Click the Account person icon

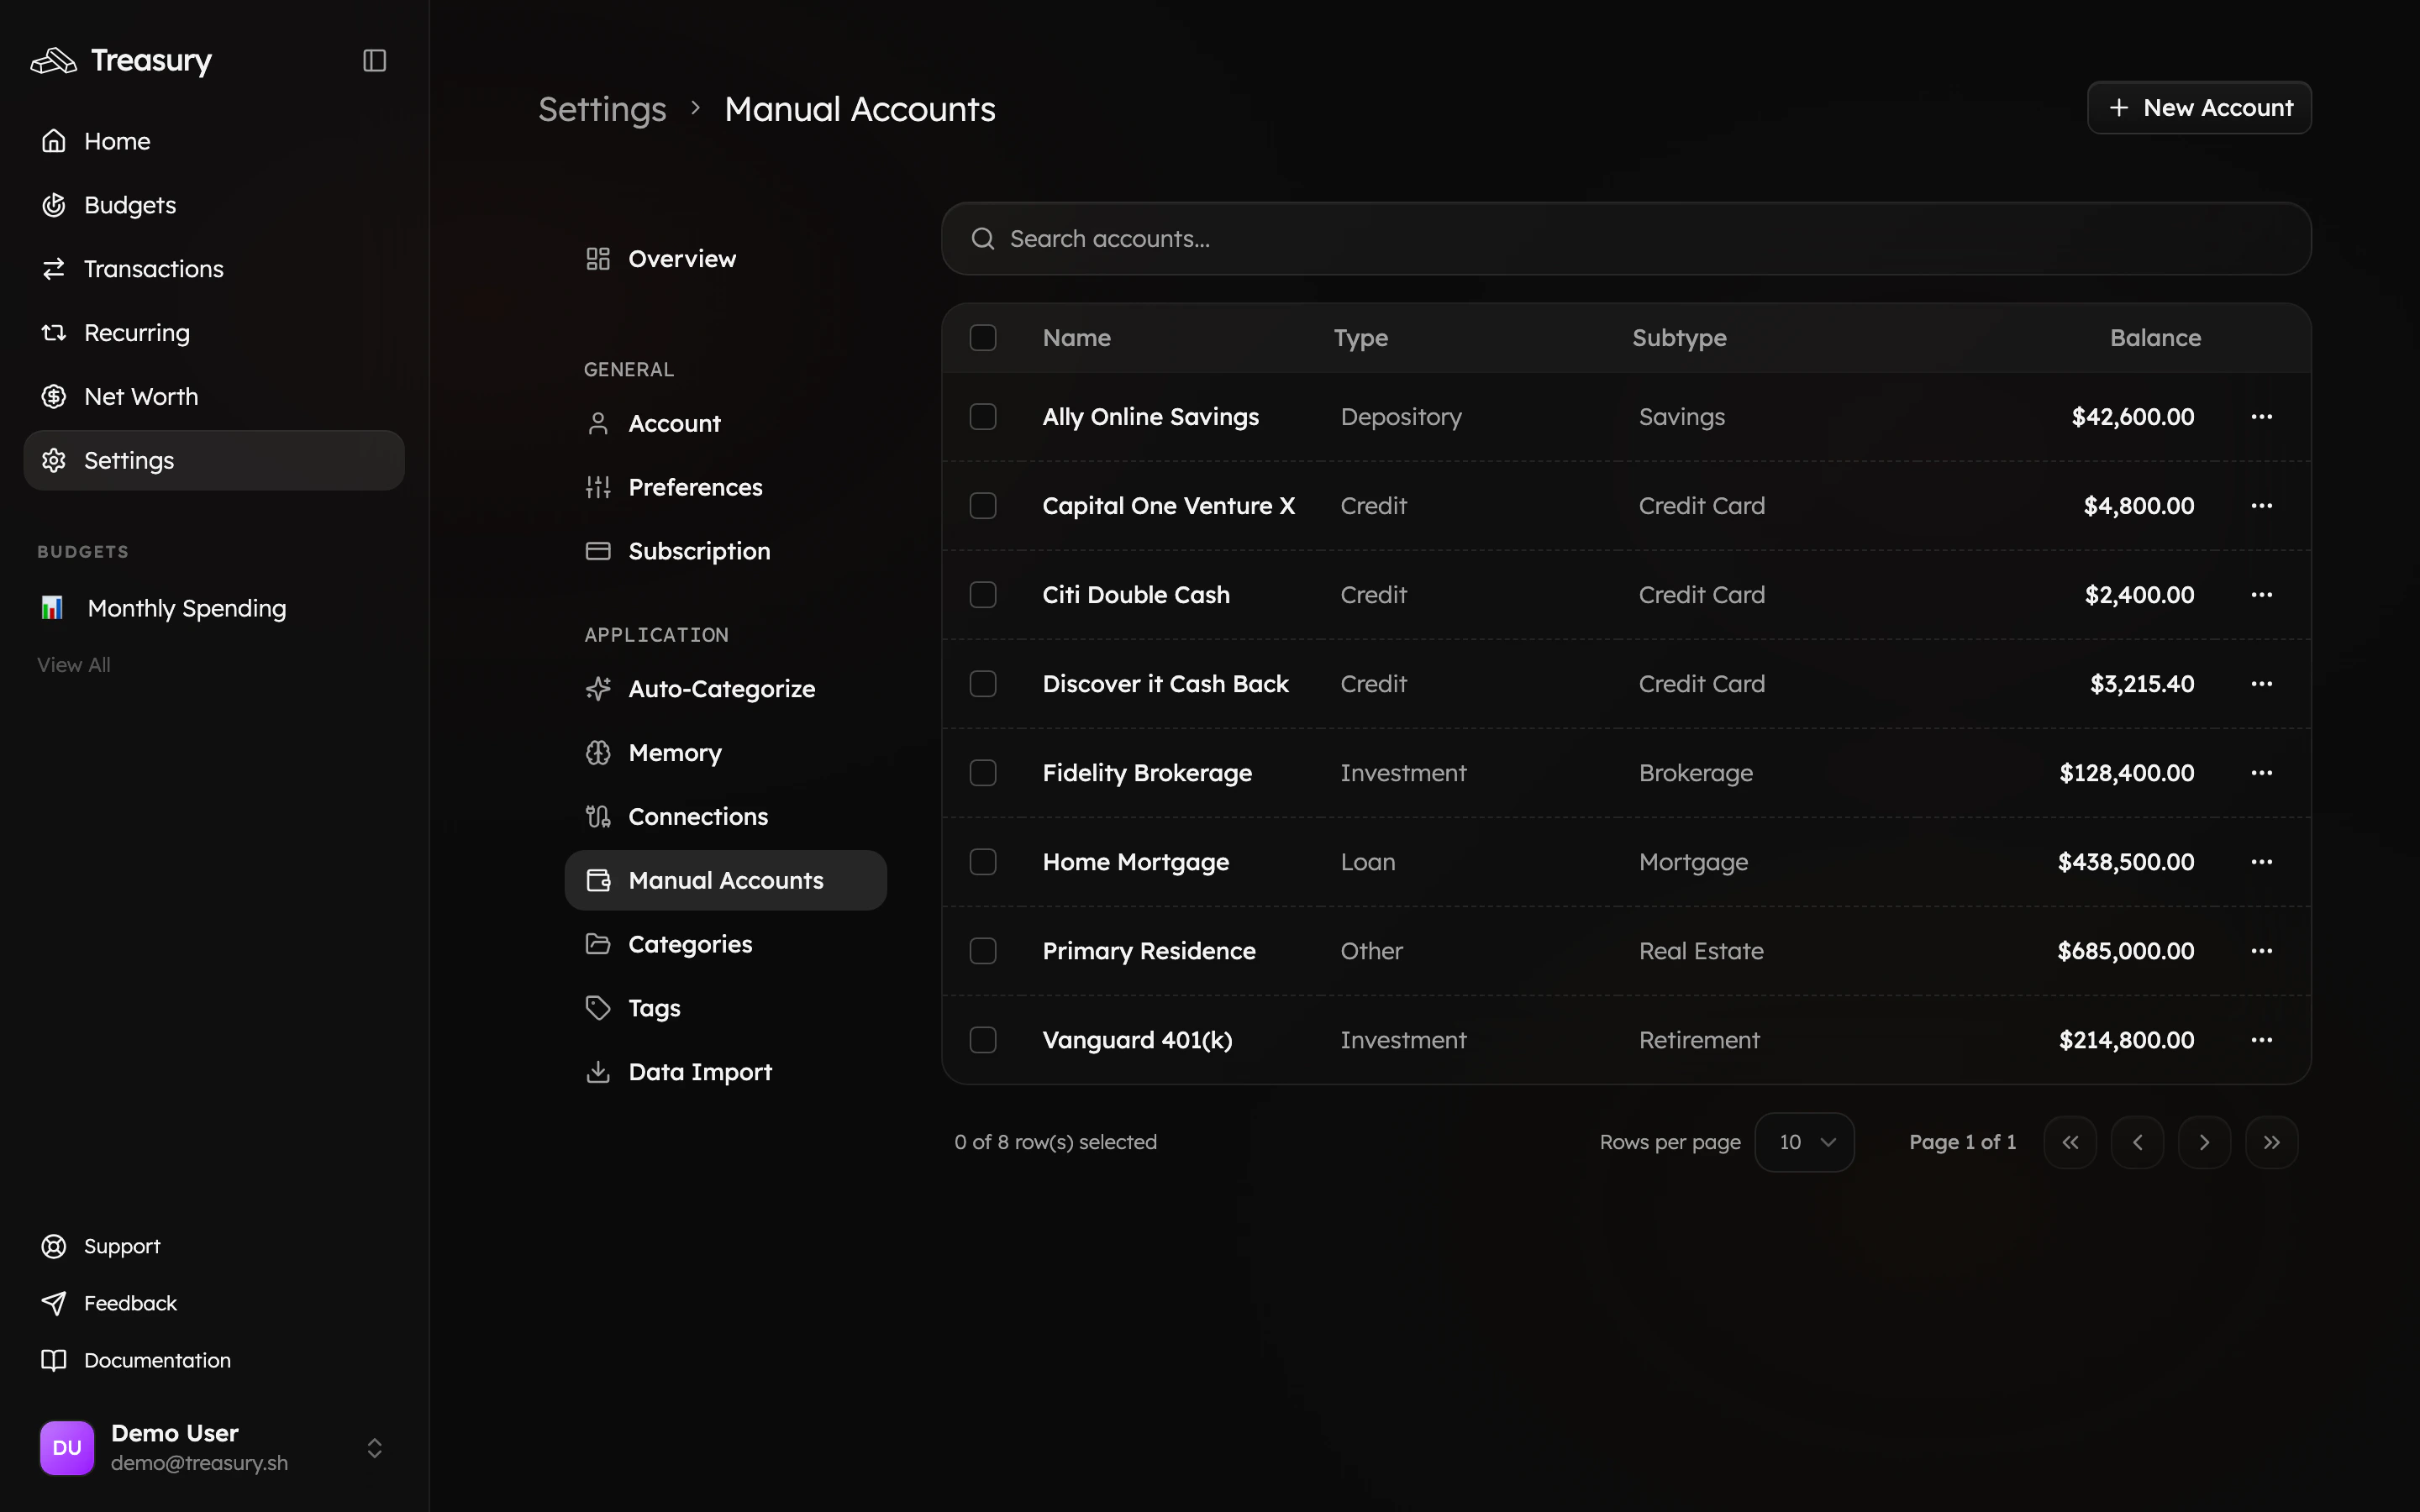(598, 424)
